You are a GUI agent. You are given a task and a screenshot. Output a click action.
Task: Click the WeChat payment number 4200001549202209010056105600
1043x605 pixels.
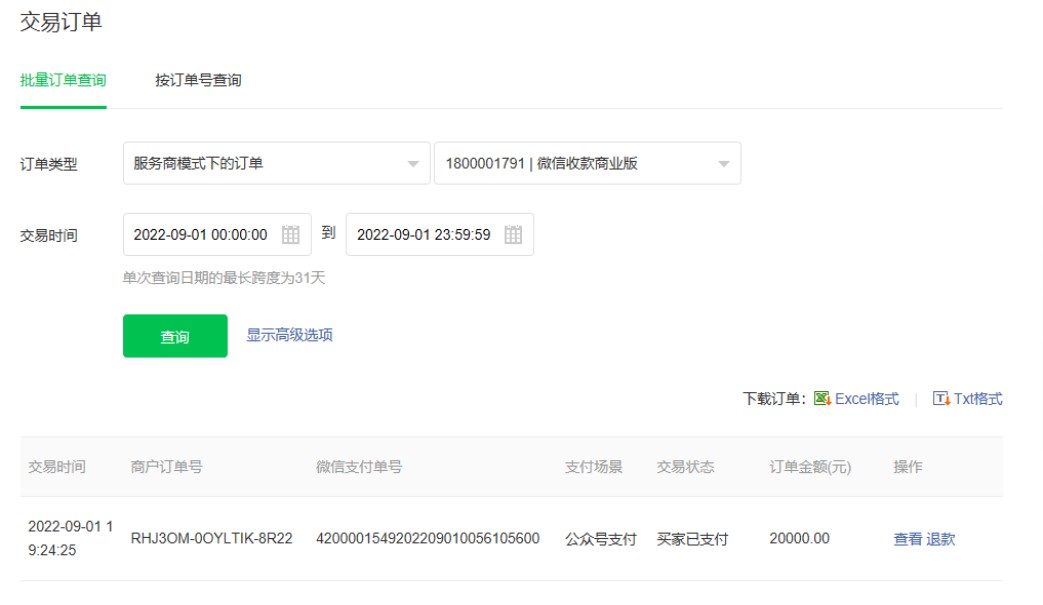click(x=427, y=539)
